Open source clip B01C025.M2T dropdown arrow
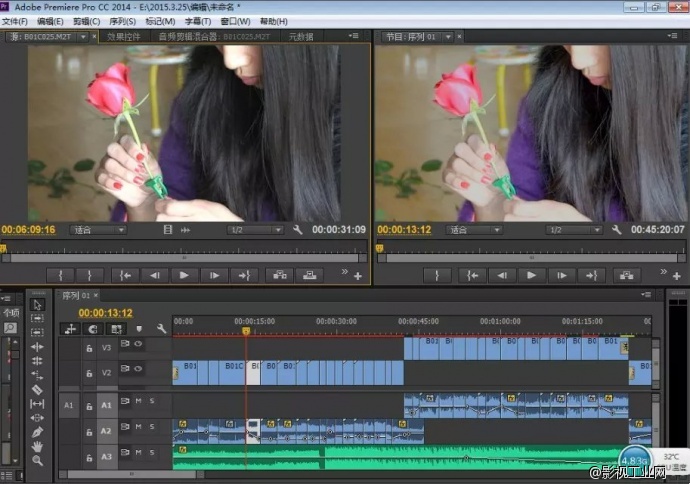 pyautogui.click(x=83, y=37)
